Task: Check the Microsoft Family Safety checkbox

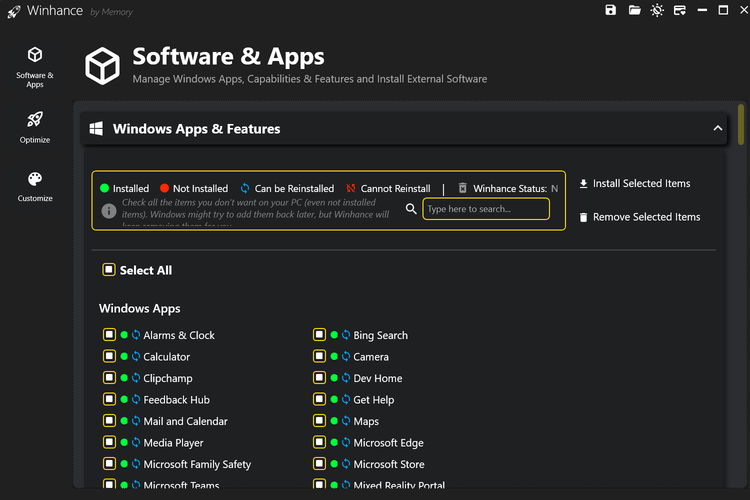Action: point(110,464)
